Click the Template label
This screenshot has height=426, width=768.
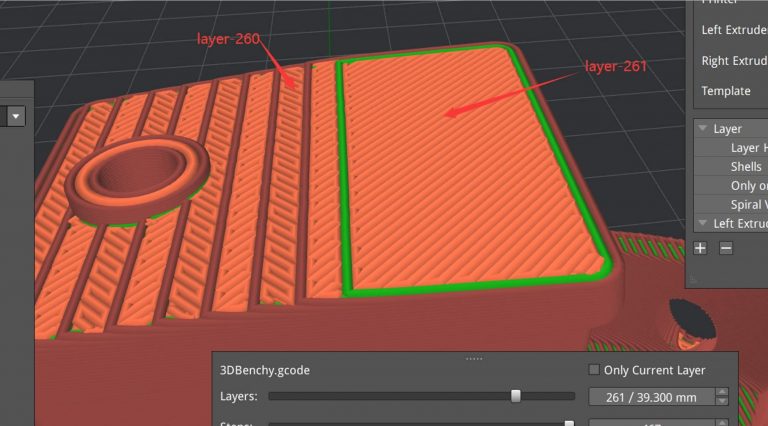[x=726, y=91]
